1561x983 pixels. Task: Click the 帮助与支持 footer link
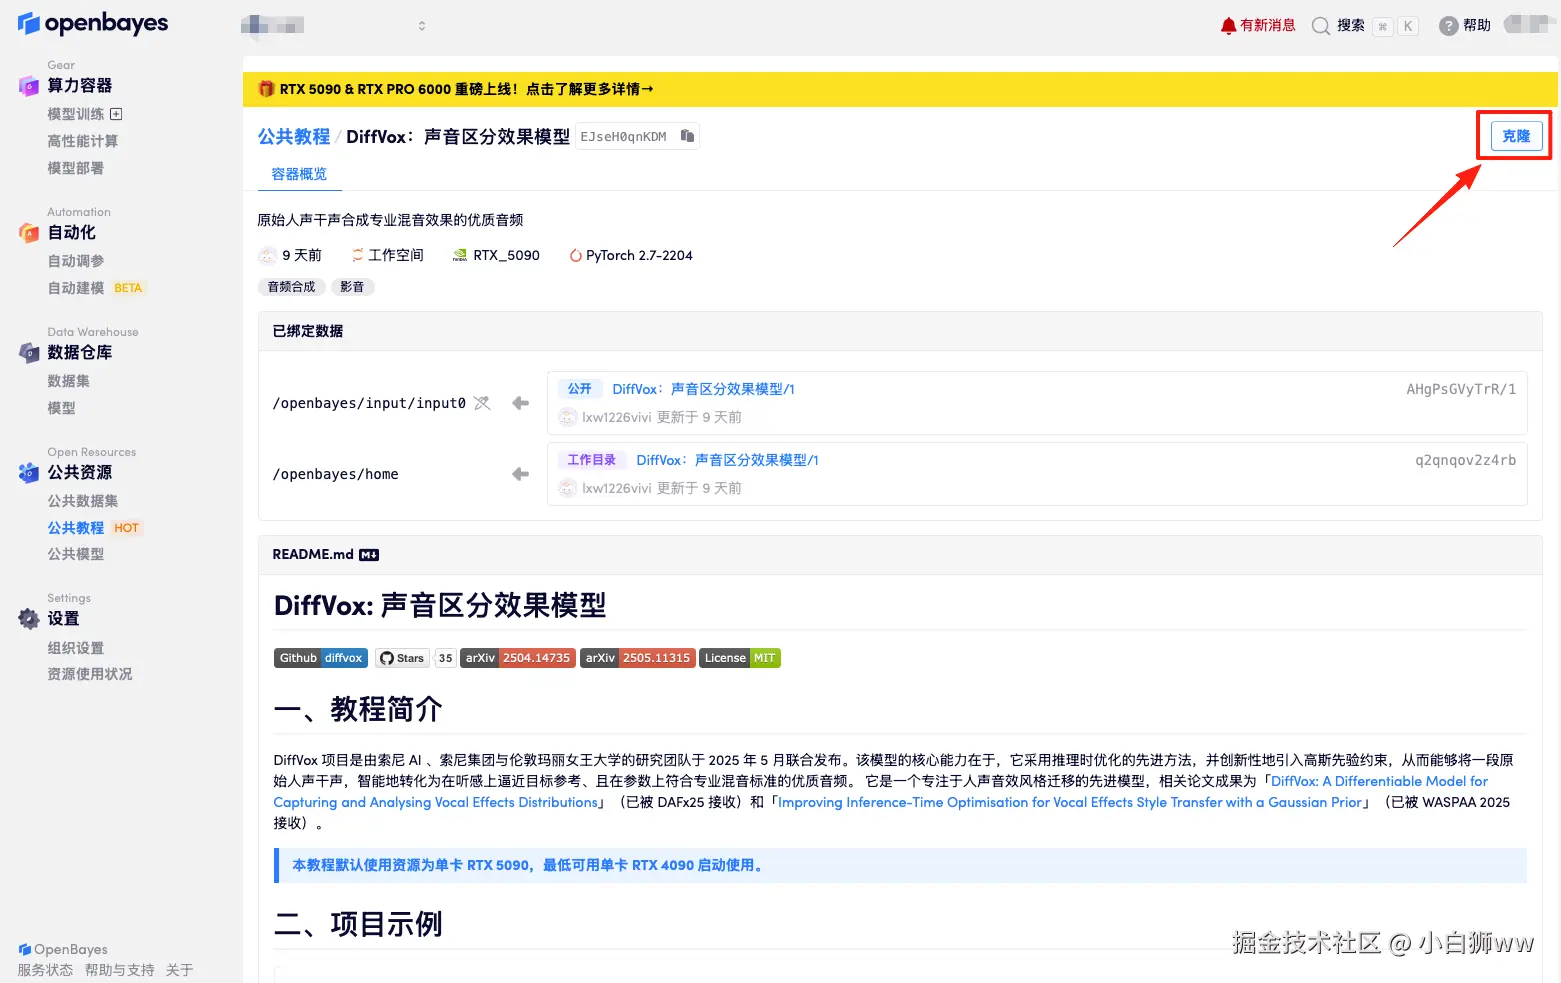pos(120,970)
